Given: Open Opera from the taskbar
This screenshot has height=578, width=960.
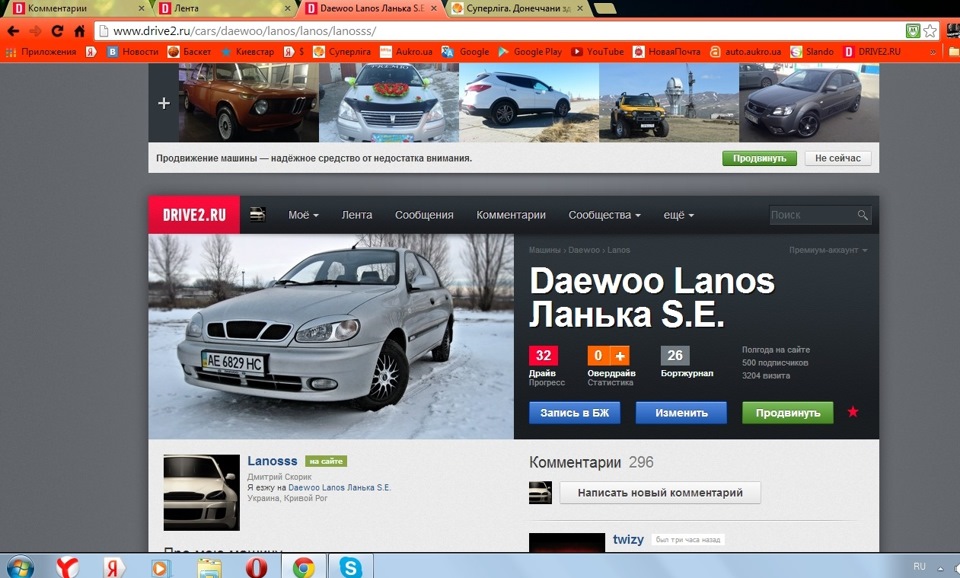Looking at the screenshot, I should coord(256,567).
